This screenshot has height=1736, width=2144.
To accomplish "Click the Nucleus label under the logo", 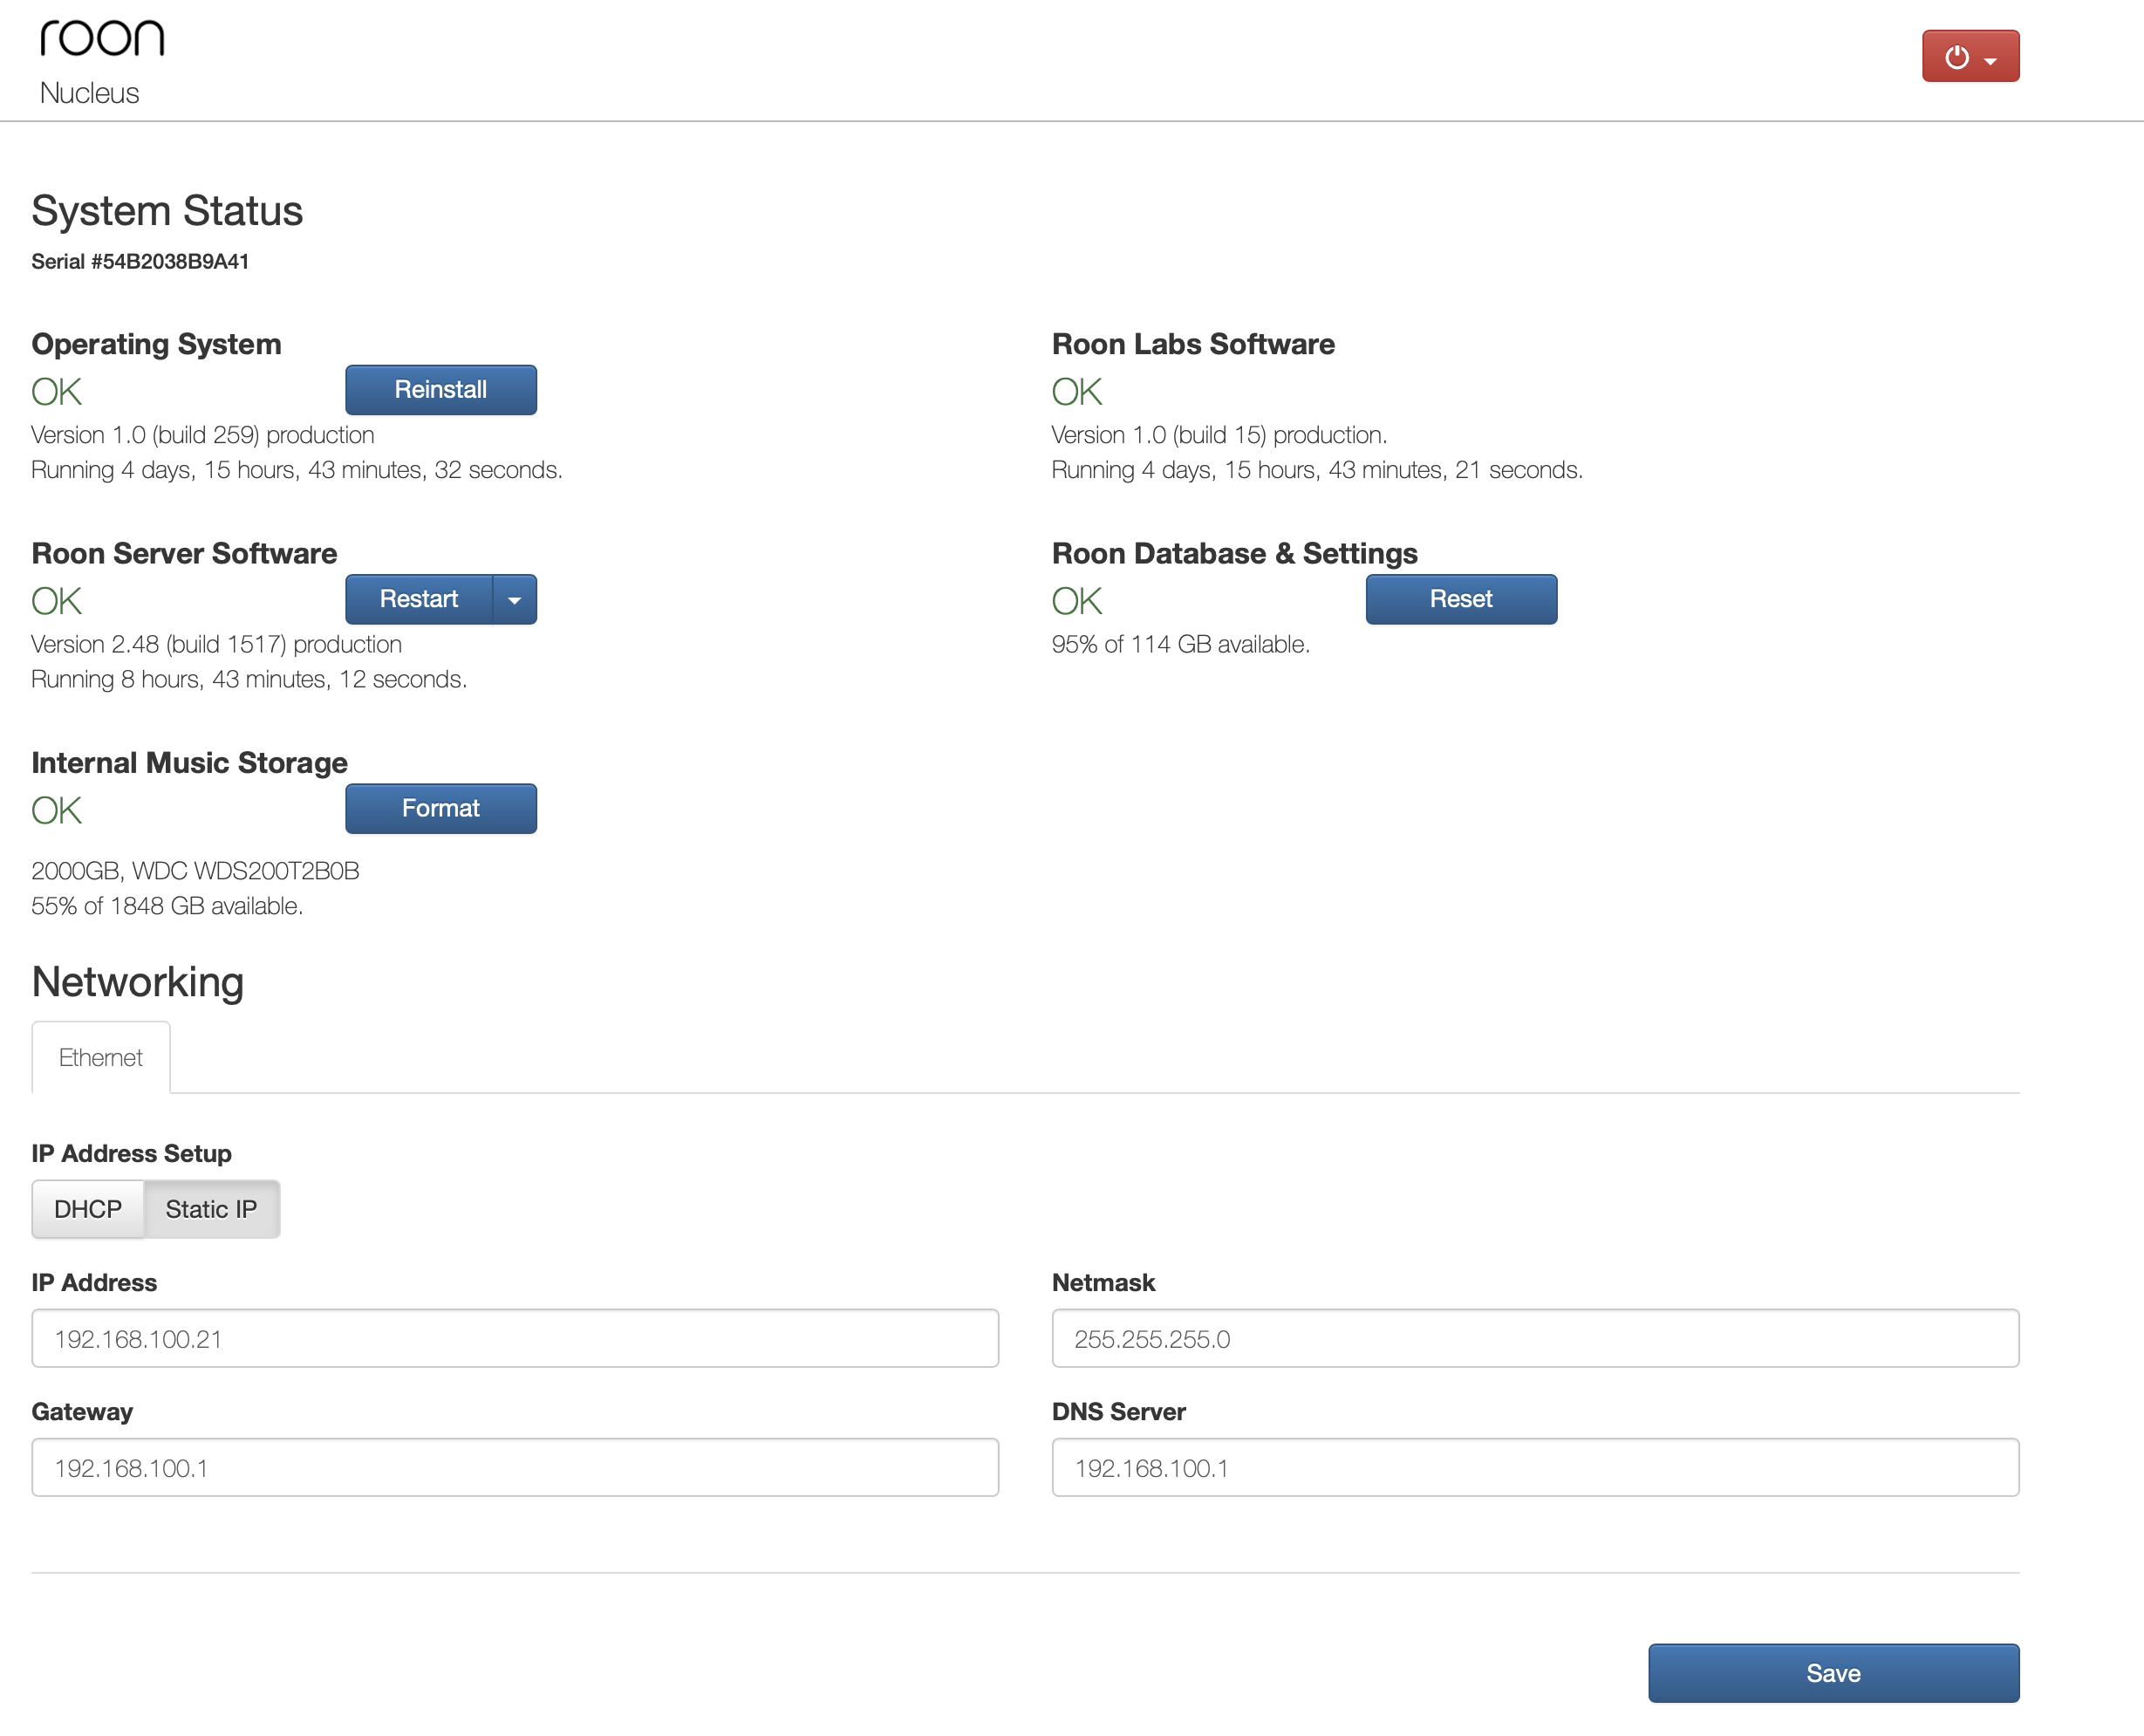I will (x=89, y=93).
